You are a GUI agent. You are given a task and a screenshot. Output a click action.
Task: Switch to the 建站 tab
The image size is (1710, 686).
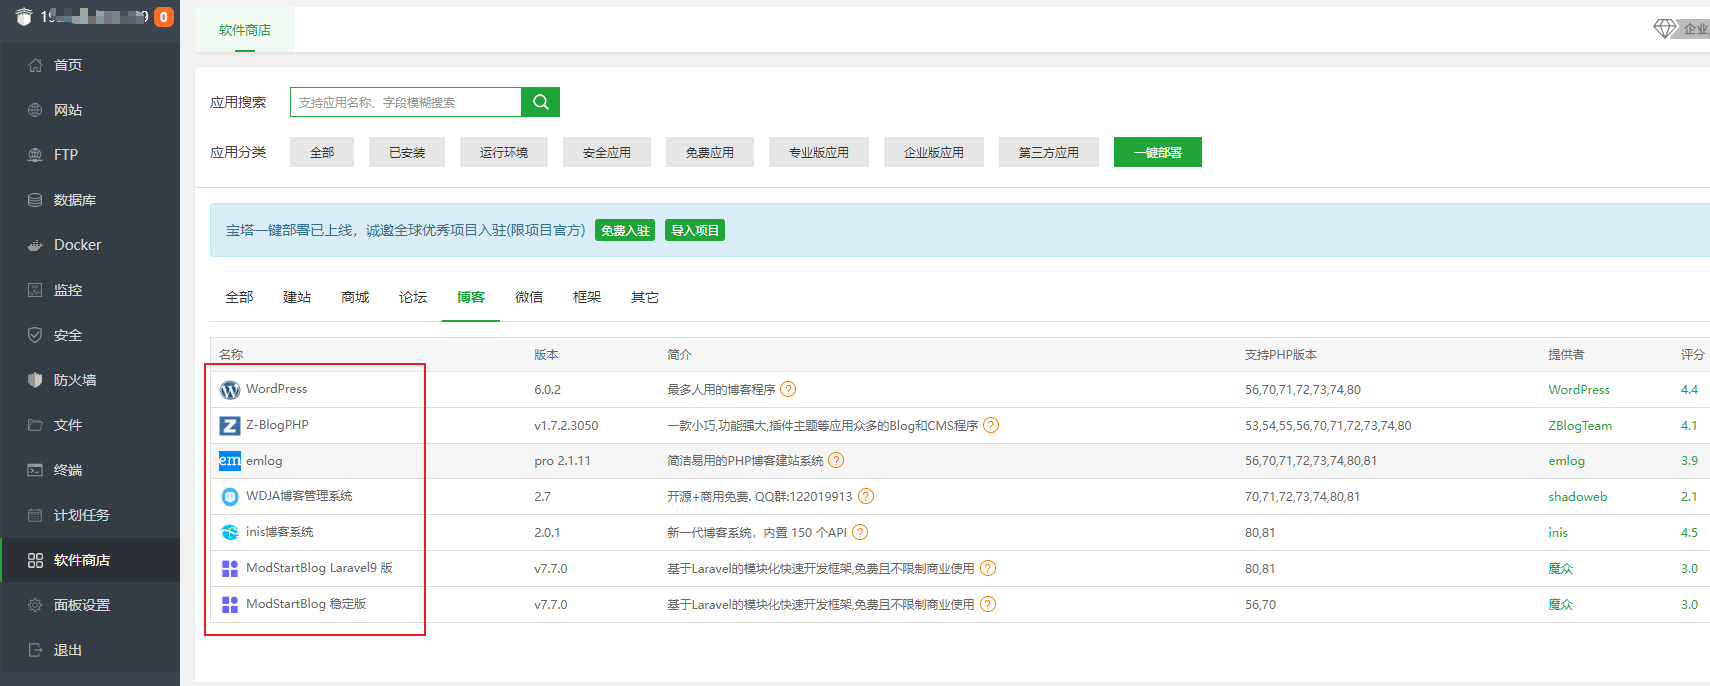click(297, 297)
